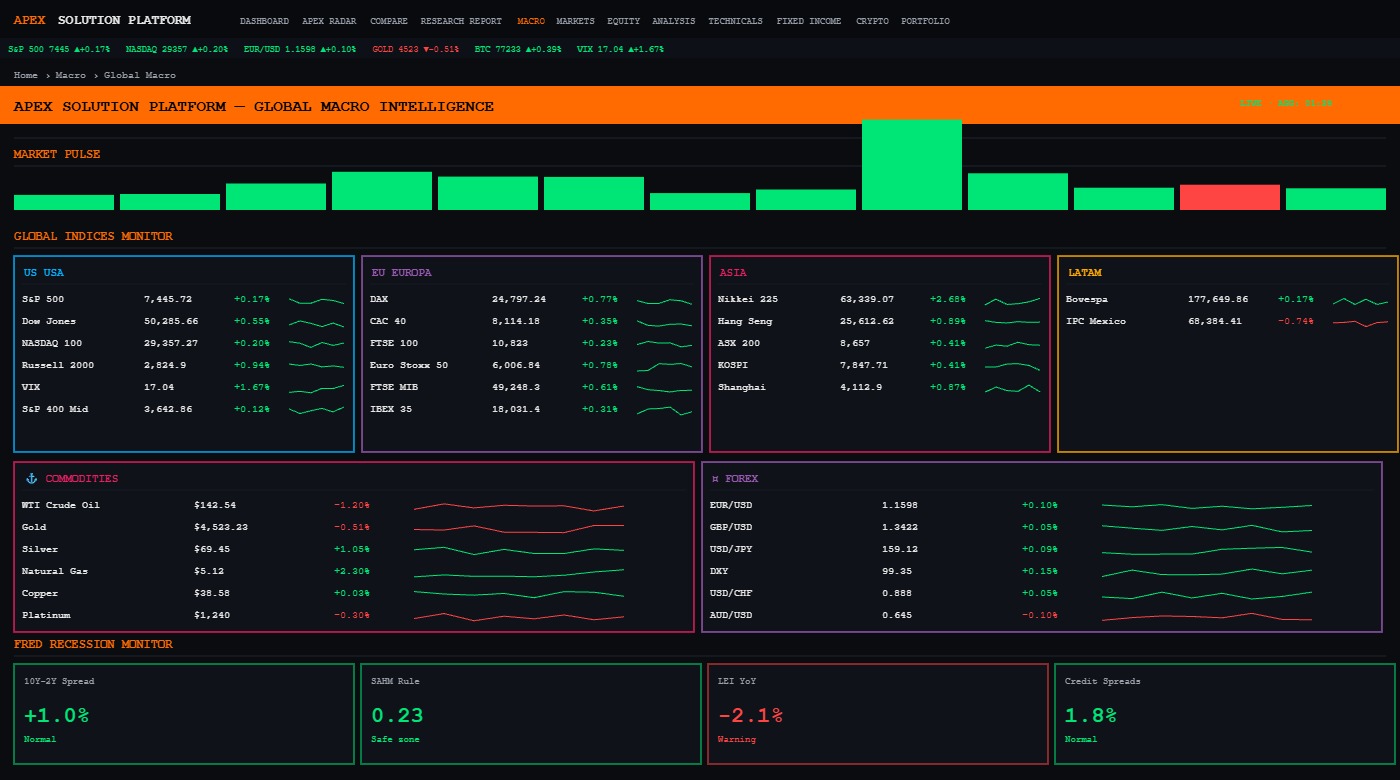The image size is (1400, 780).
Task: Click the Natural Gas sparkline chart
Action: (519, 572)
